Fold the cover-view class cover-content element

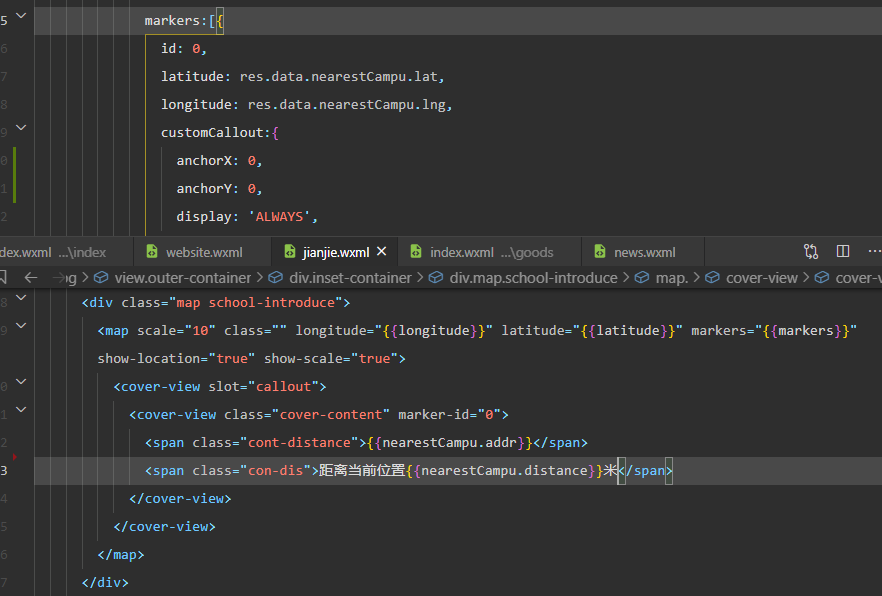(21, 410)
